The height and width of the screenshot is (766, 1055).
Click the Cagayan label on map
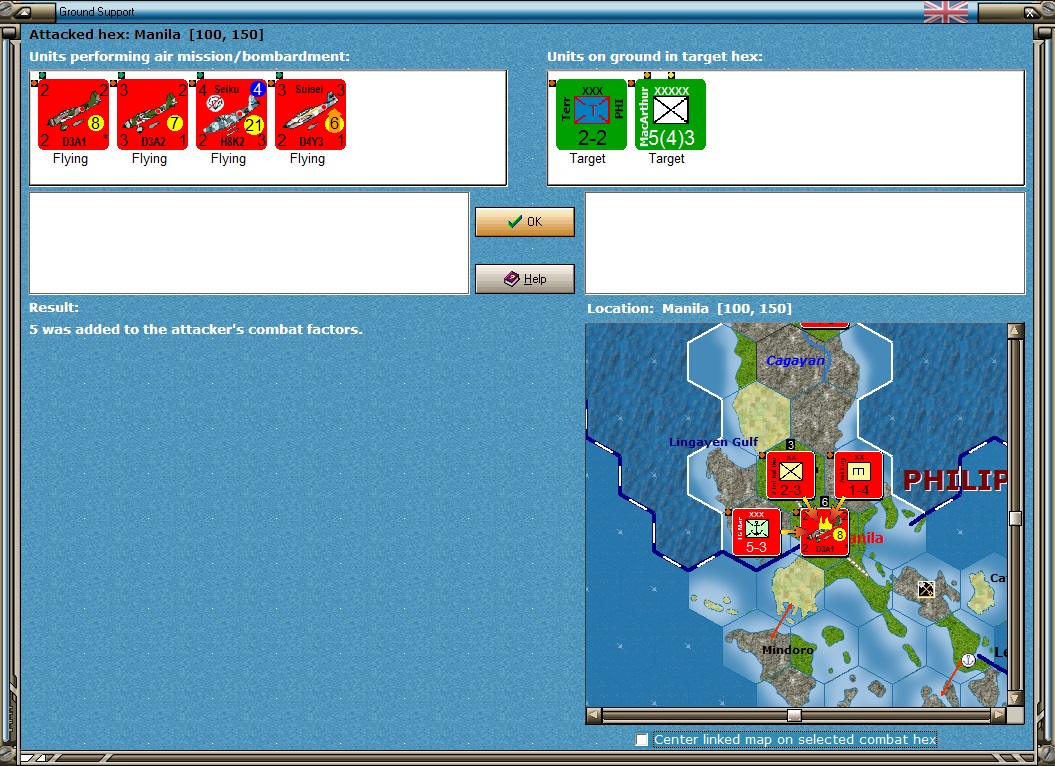(795, 361)
